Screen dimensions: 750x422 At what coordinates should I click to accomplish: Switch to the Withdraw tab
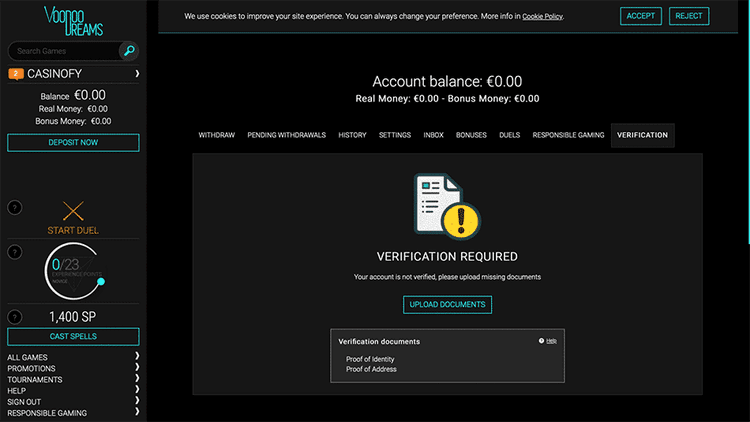point(217,135)
